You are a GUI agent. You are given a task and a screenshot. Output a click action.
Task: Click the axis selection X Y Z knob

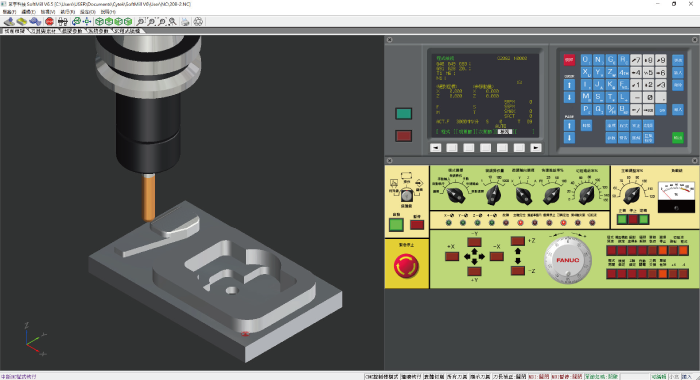(523, 195)
